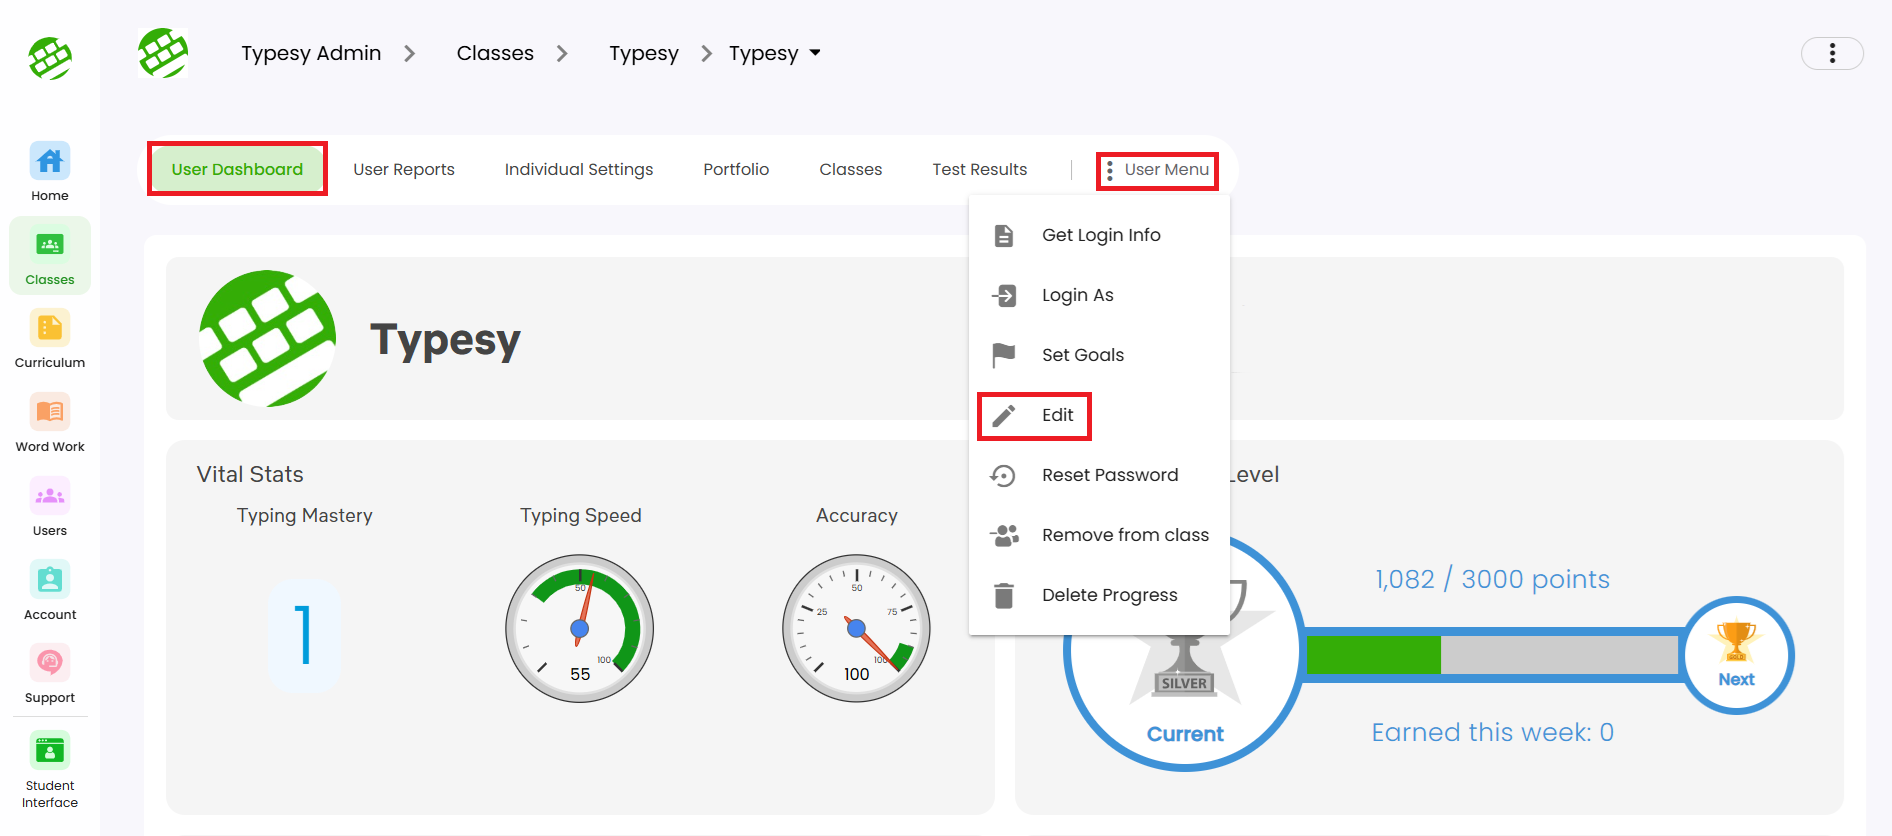
Task: Expand the Typesy breadcrumb dropdown arrow
Action: coord(815,53)
